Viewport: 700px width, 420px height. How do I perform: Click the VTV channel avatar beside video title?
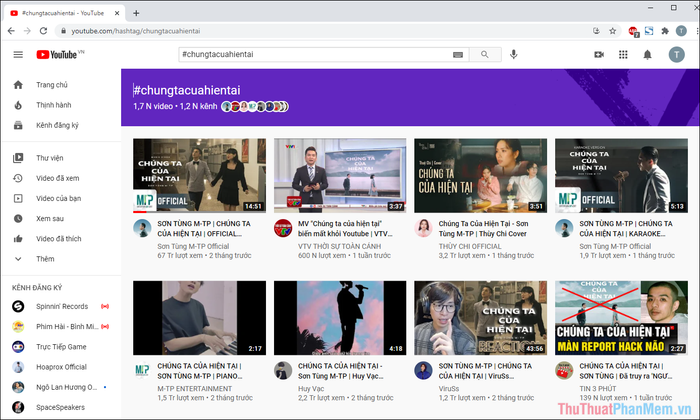tap(283, 228)
